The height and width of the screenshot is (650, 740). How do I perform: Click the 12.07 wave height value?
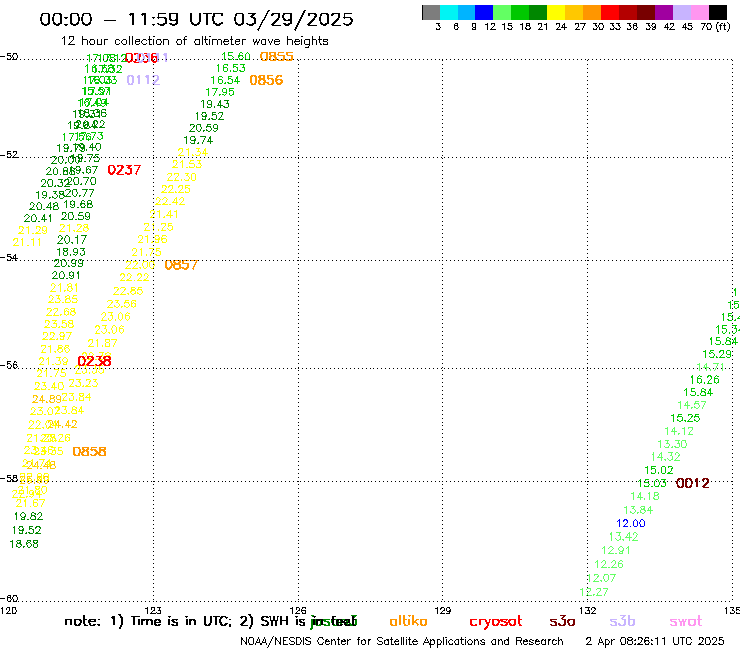coord(601,578)
